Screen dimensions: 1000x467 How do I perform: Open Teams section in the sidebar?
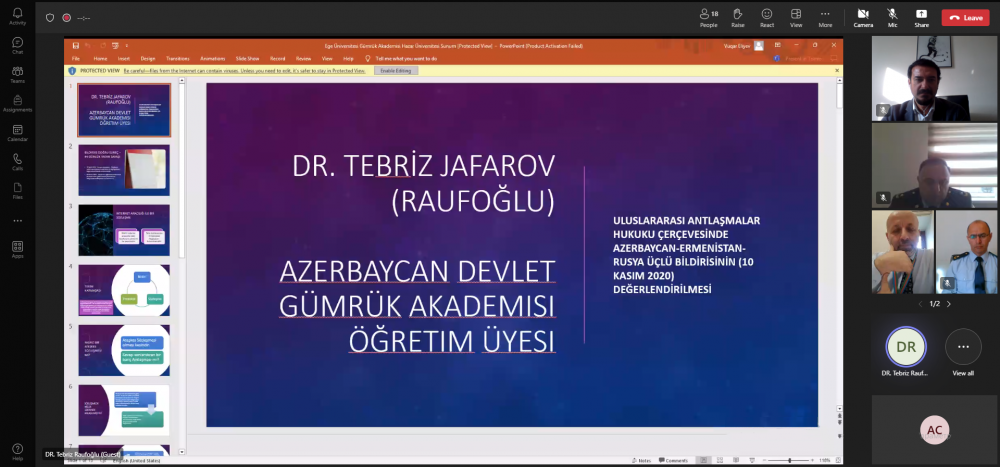(x=17, y=75)
